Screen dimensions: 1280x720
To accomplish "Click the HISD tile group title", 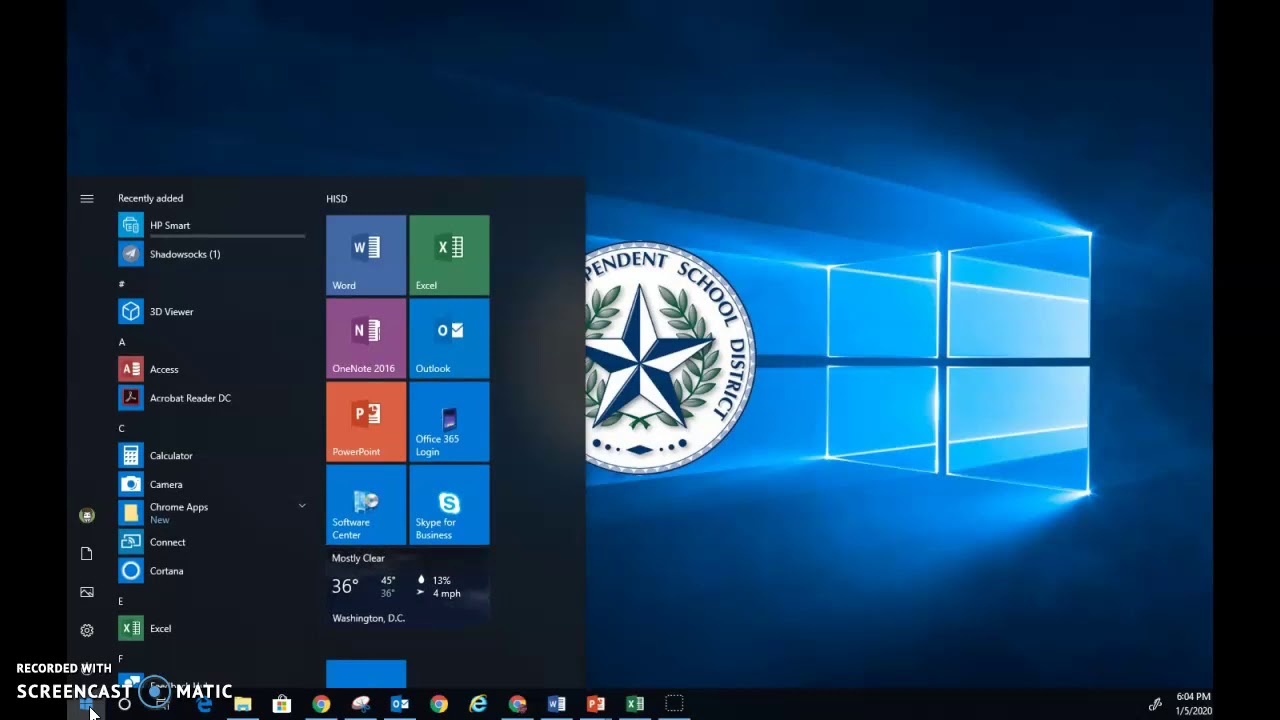I will 337,199.
